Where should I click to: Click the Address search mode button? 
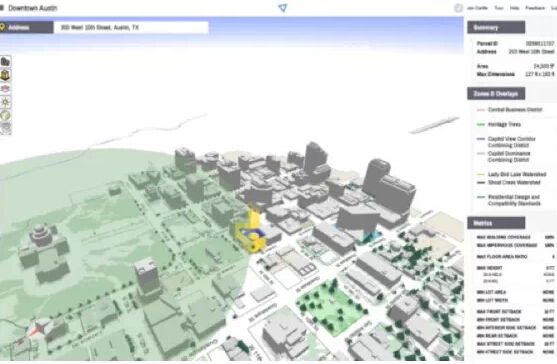click(26, 27)
